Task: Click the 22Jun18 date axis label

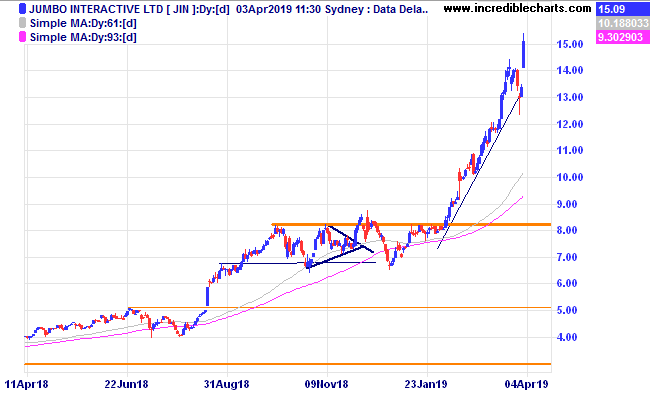Action: coord(126,384)
